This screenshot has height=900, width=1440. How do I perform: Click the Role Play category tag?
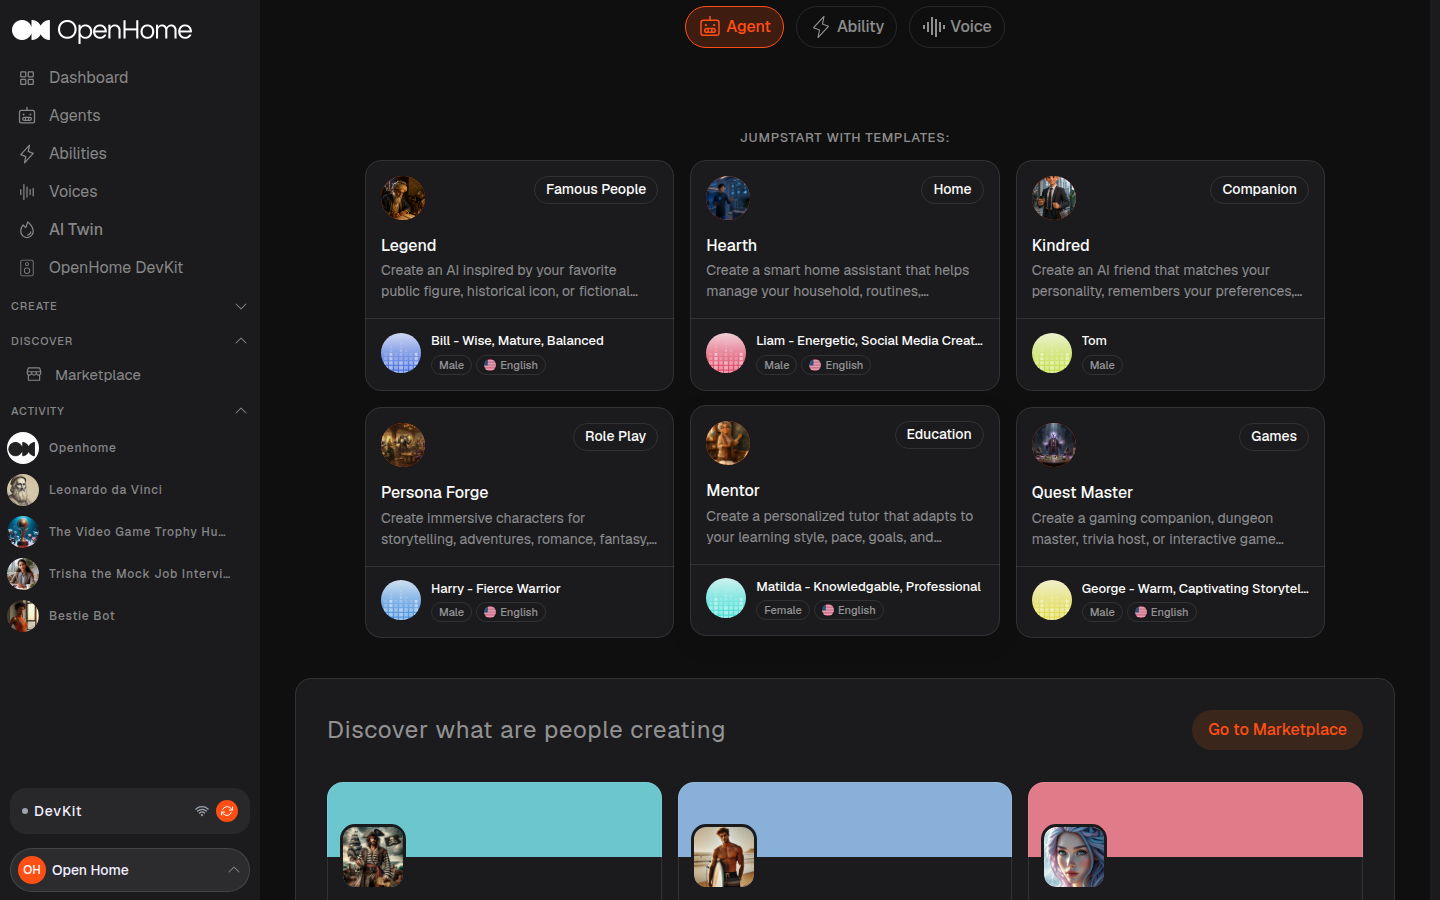tap(615, 437)
